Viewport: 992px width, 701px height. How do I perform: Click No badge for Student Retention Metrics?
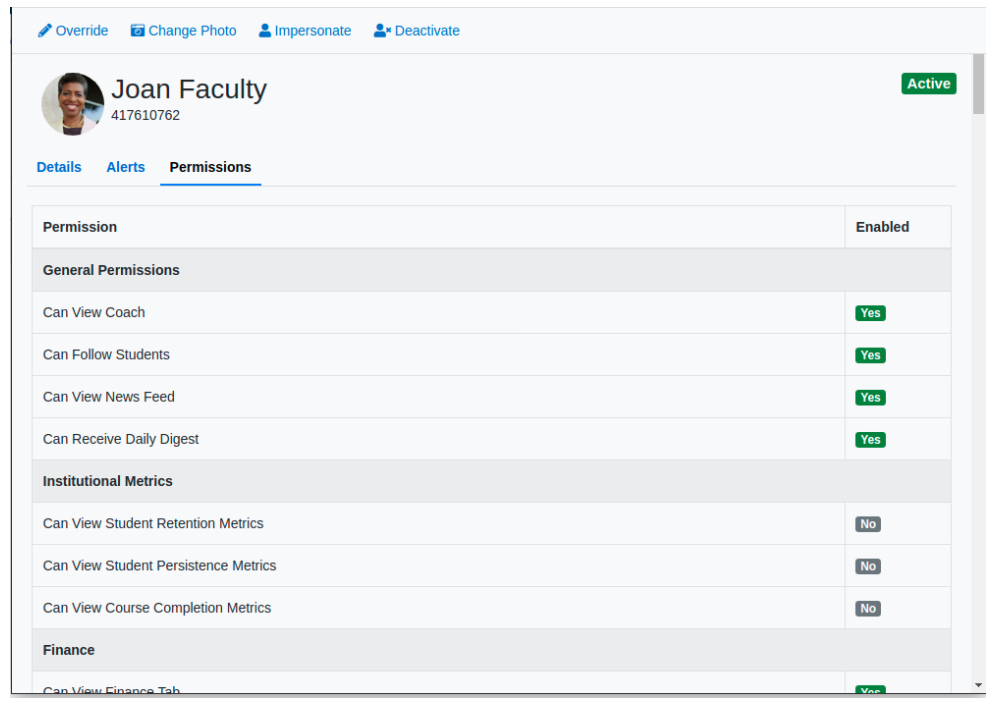867,524
